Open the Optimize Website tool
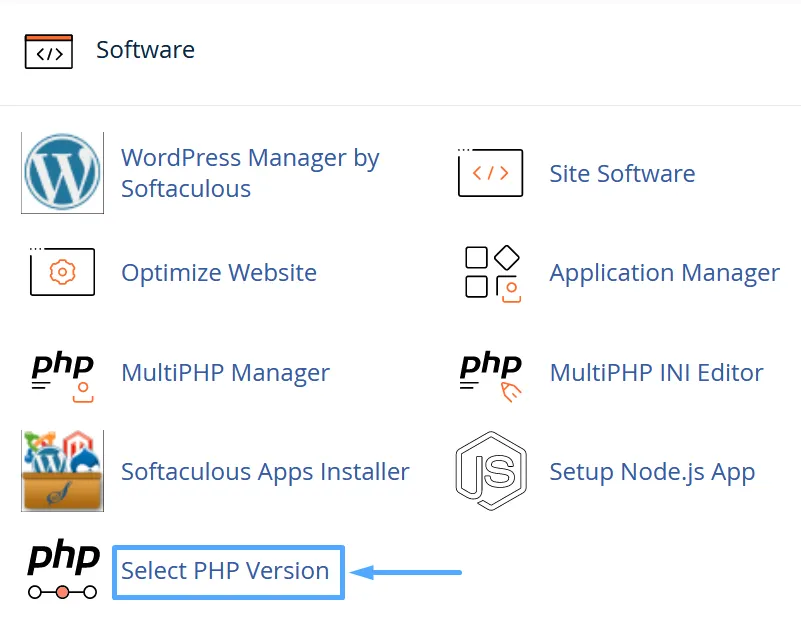801x626 pixels. [x=219, y=272]
